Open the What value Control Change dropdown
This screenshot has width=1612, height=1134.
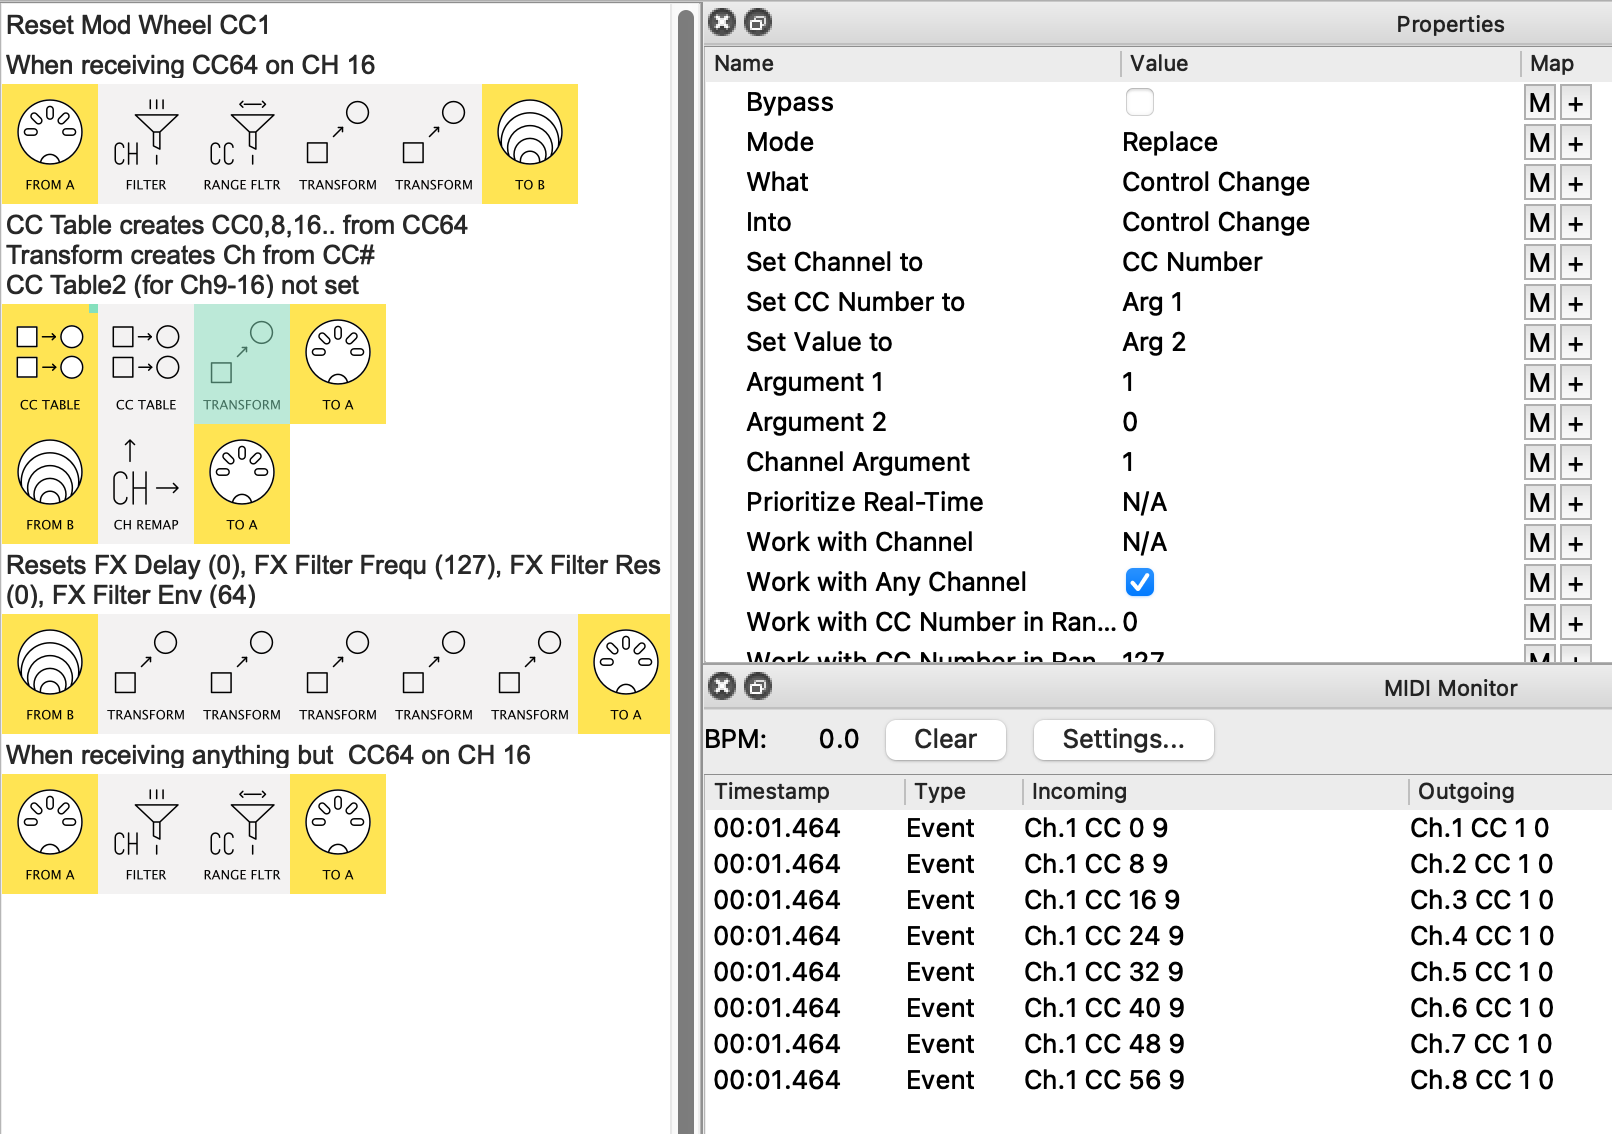[x=1215, y=182]
